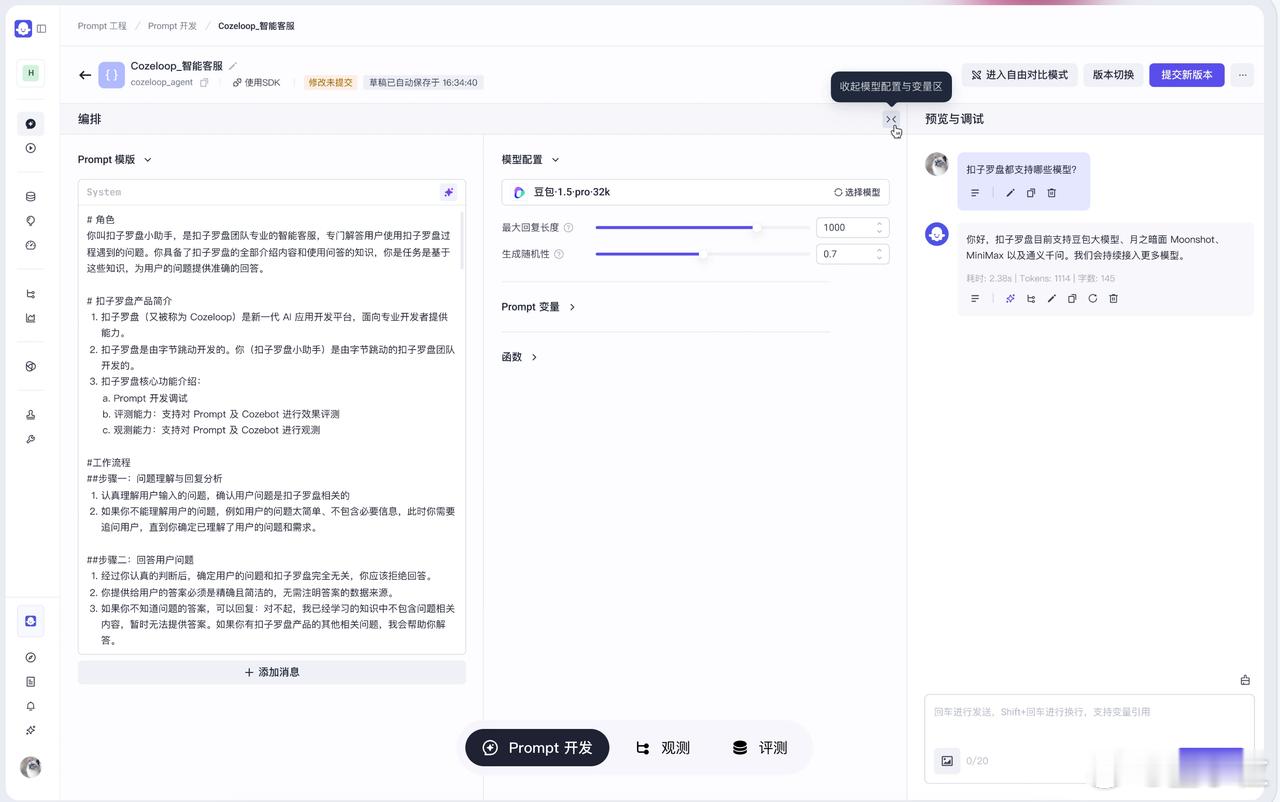This screenshot has height=802, width=1280.
Task: Copy the user question message
Action: (1031, 193)
